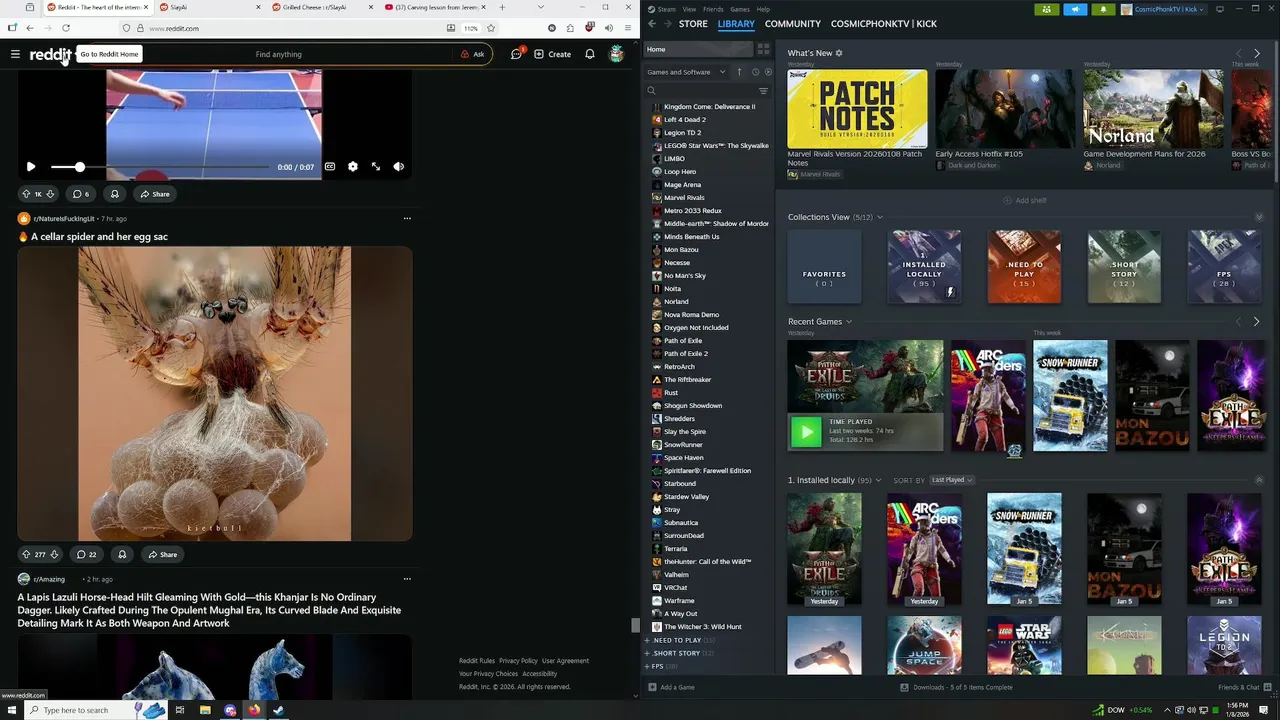This screenshot has height=720, width=1280.
Task: Open the Reddit notifications bell
Action: (590, 54)
